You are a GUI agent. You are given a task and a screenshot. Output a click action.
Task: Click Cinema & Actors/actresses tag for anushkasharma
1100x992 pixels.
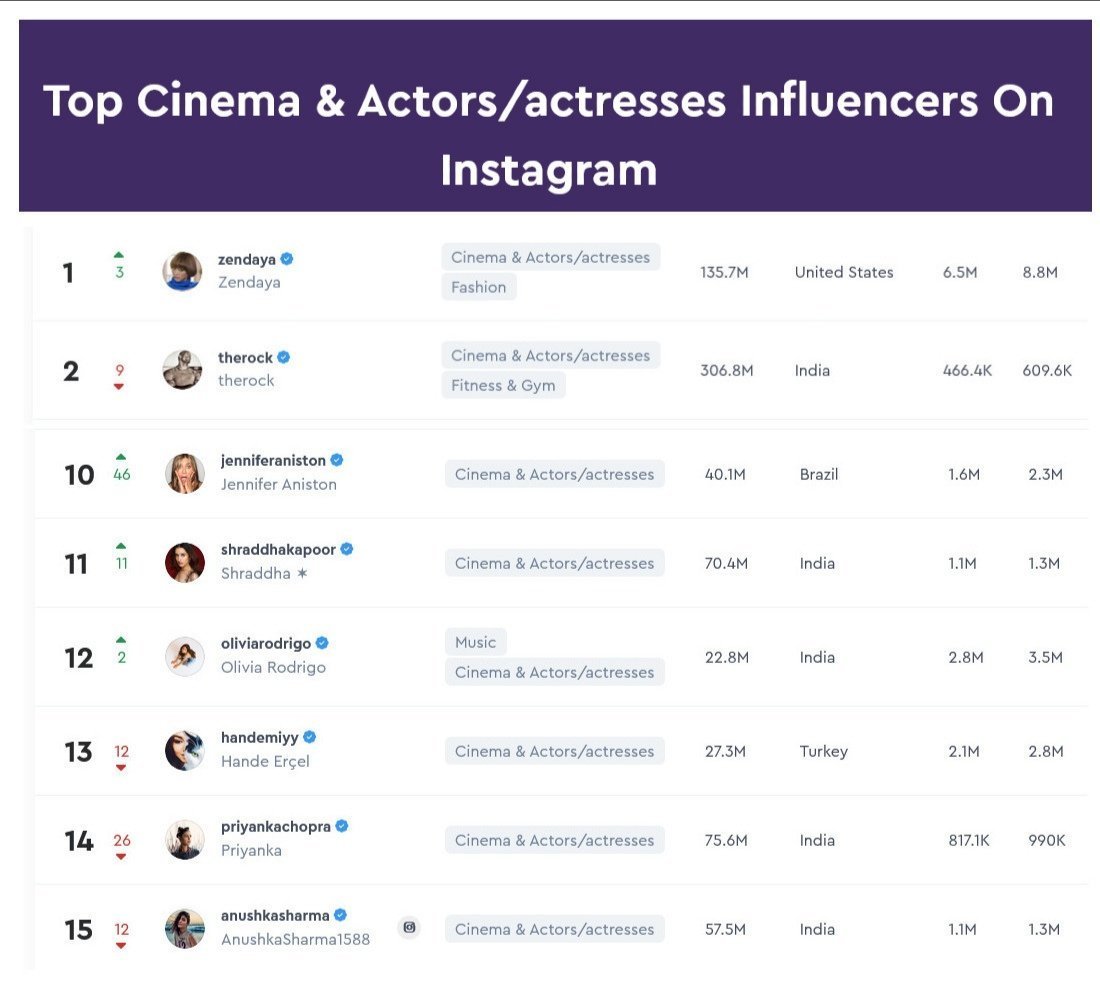click(x=554, y=929)
